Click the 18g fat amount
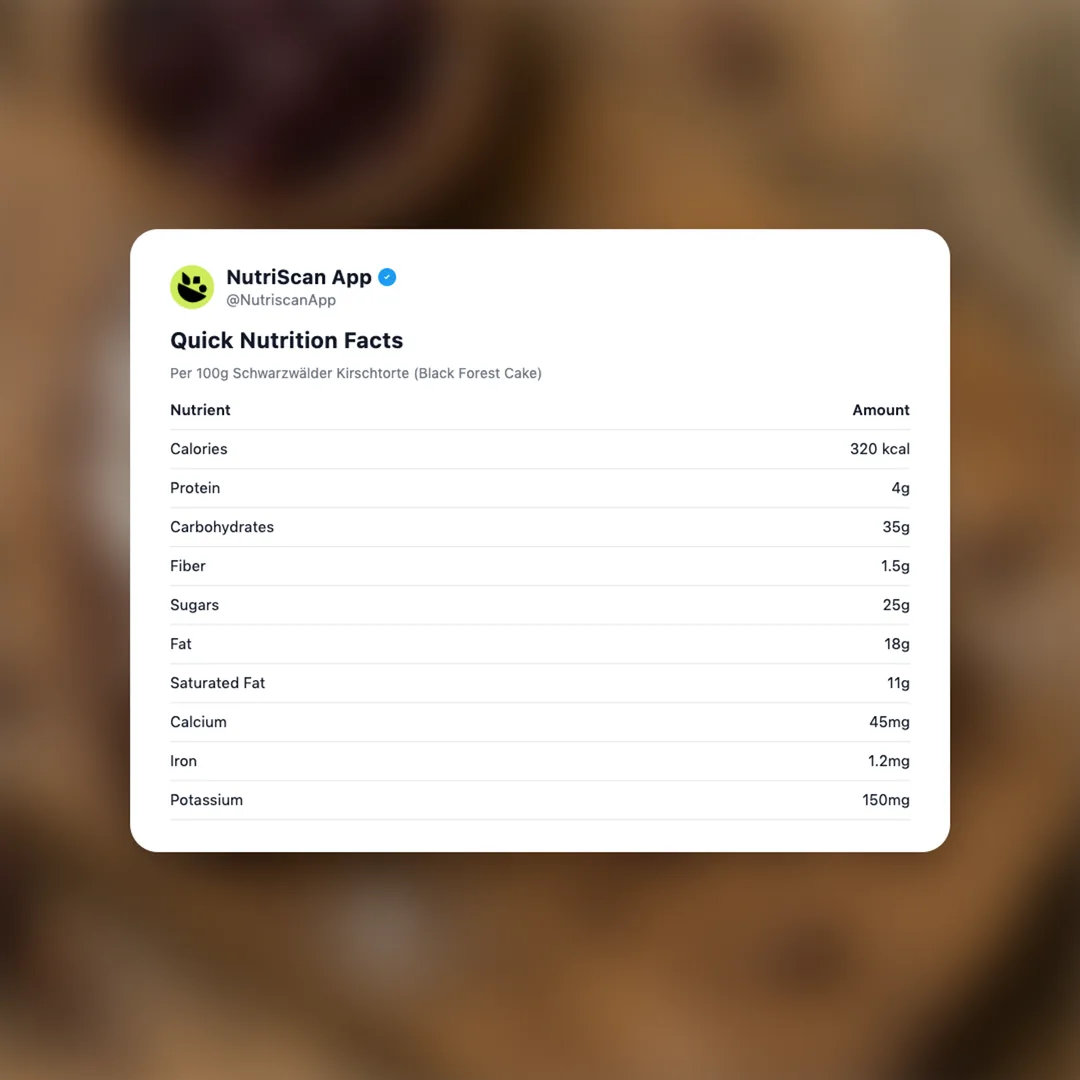 896,644
